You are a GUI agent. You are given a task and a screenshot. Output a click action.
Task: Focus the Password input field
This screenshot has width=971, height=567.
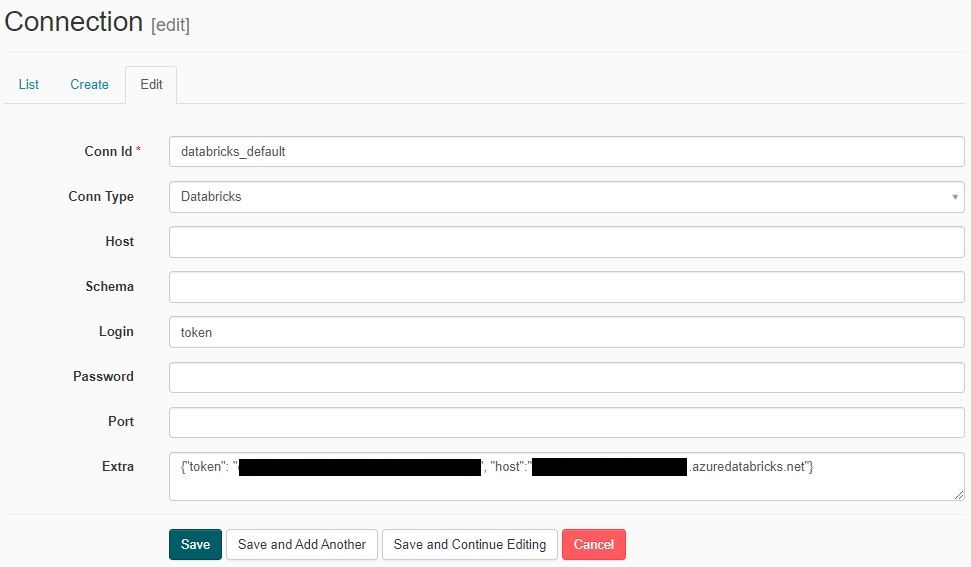[567, 378]
